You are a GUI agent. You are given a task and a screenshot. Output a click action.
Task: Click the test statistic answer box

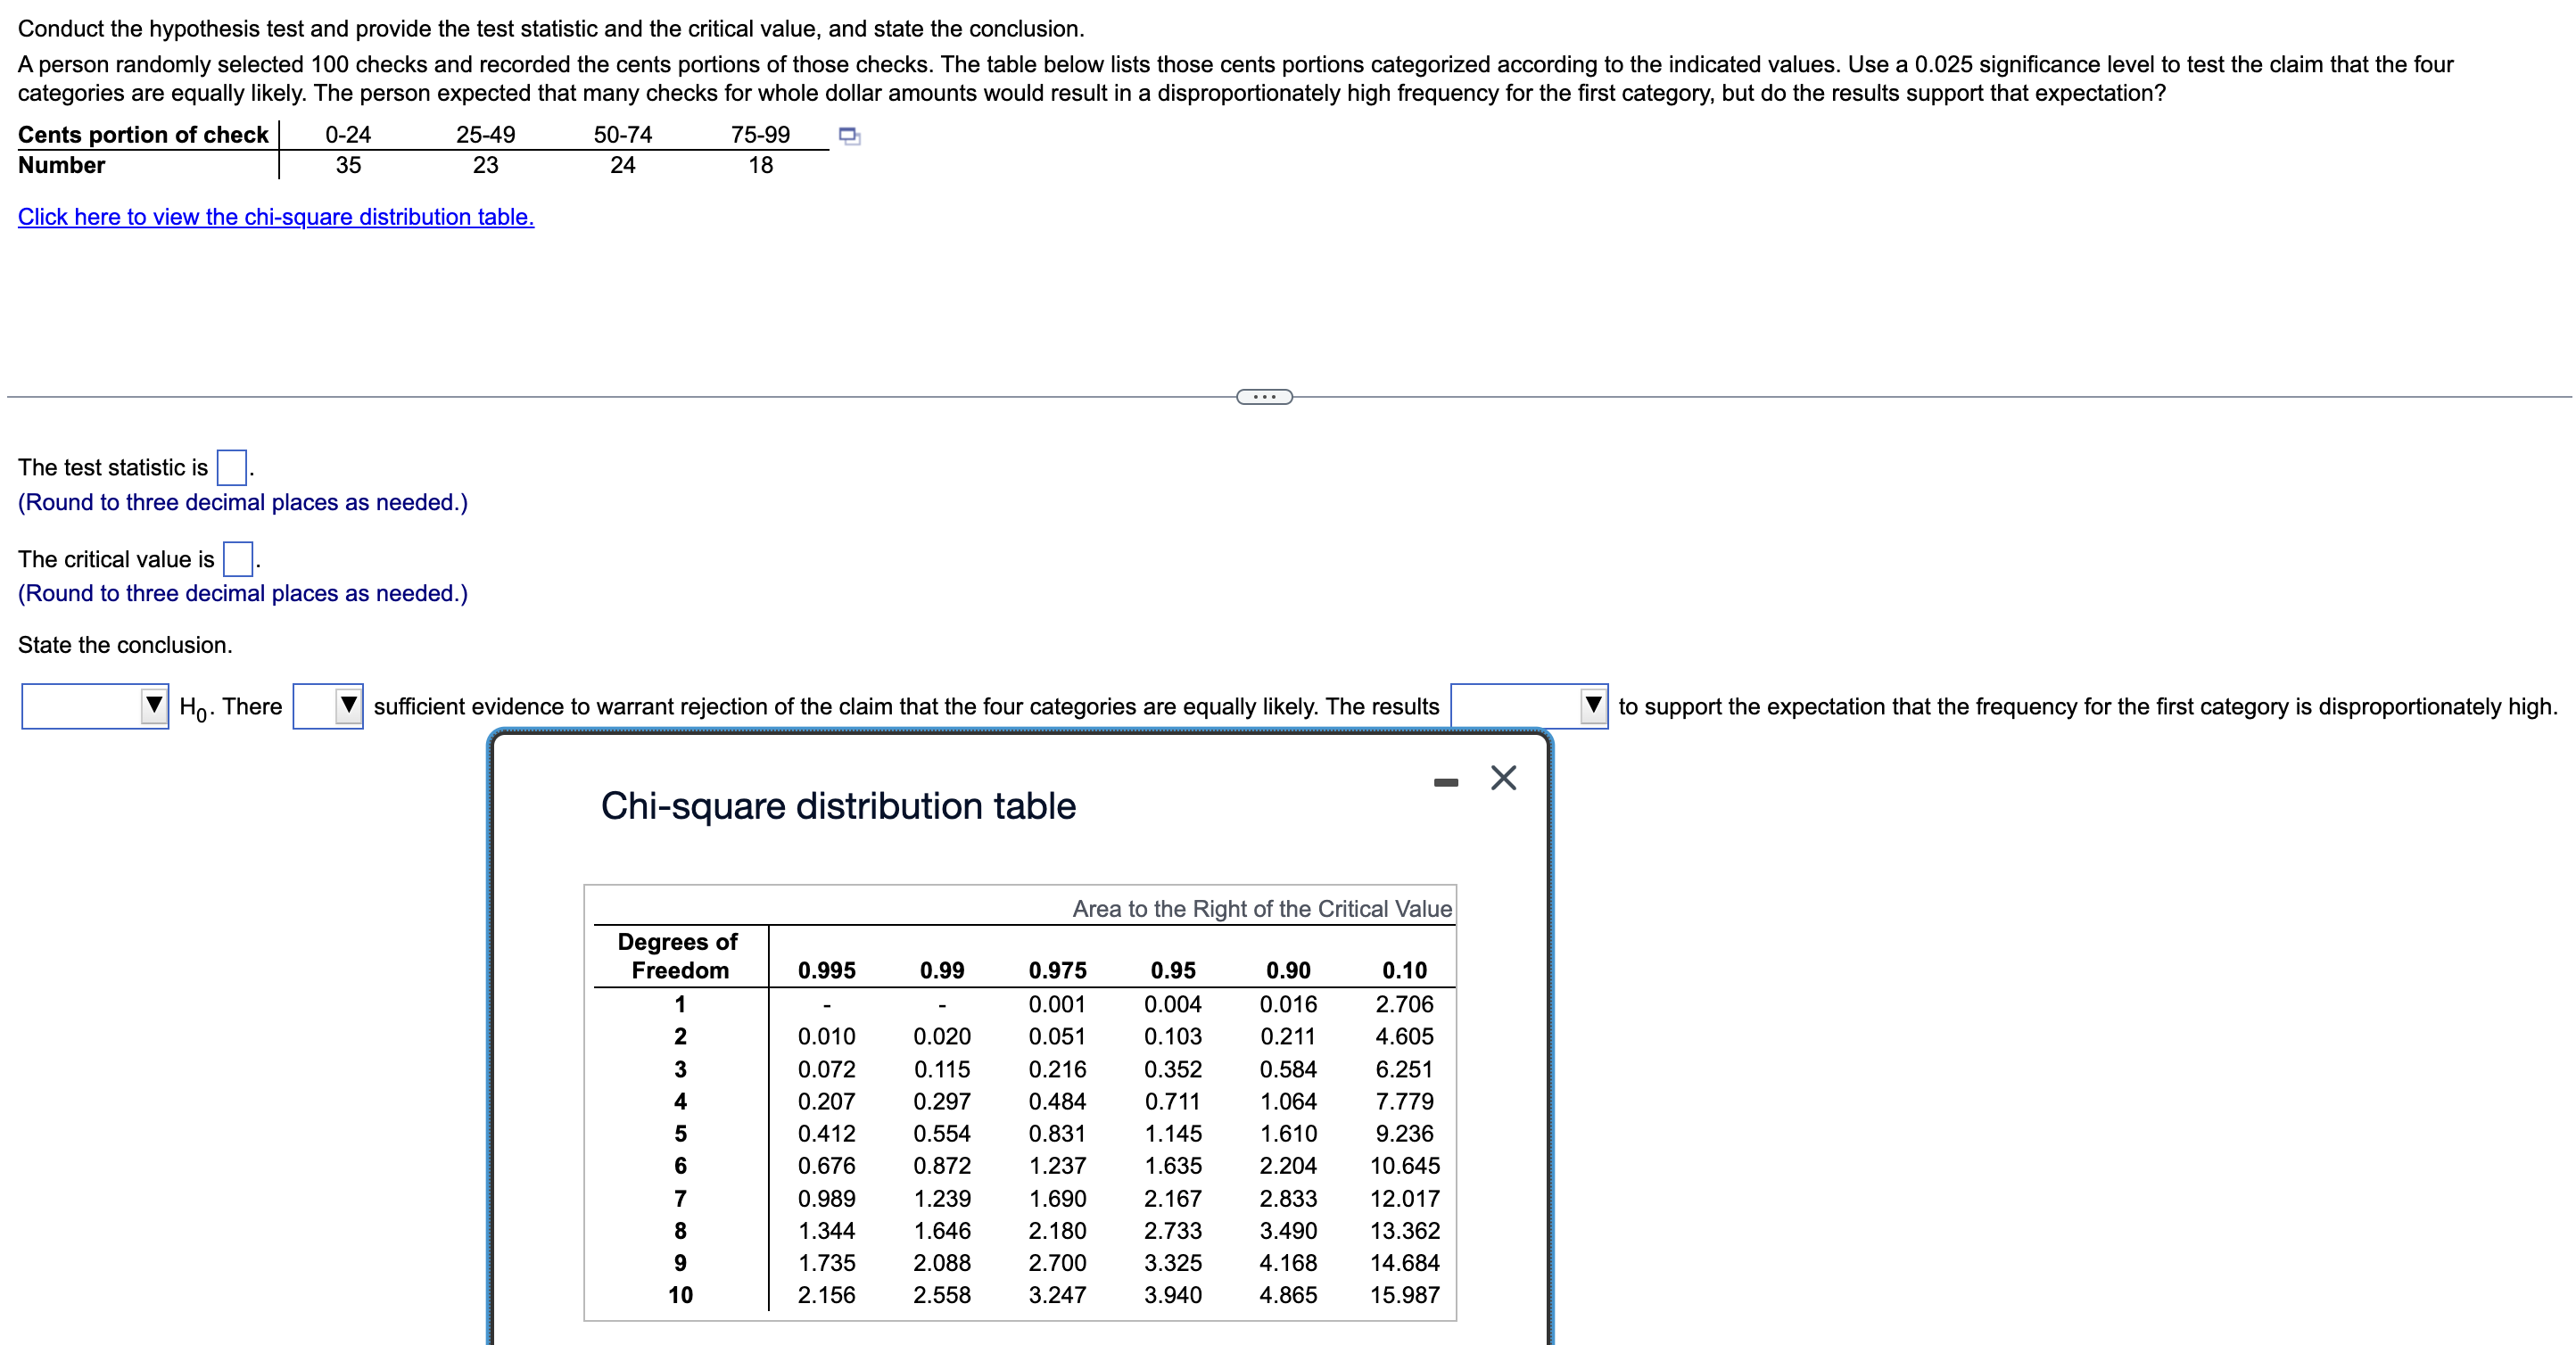tap(231, 466)
